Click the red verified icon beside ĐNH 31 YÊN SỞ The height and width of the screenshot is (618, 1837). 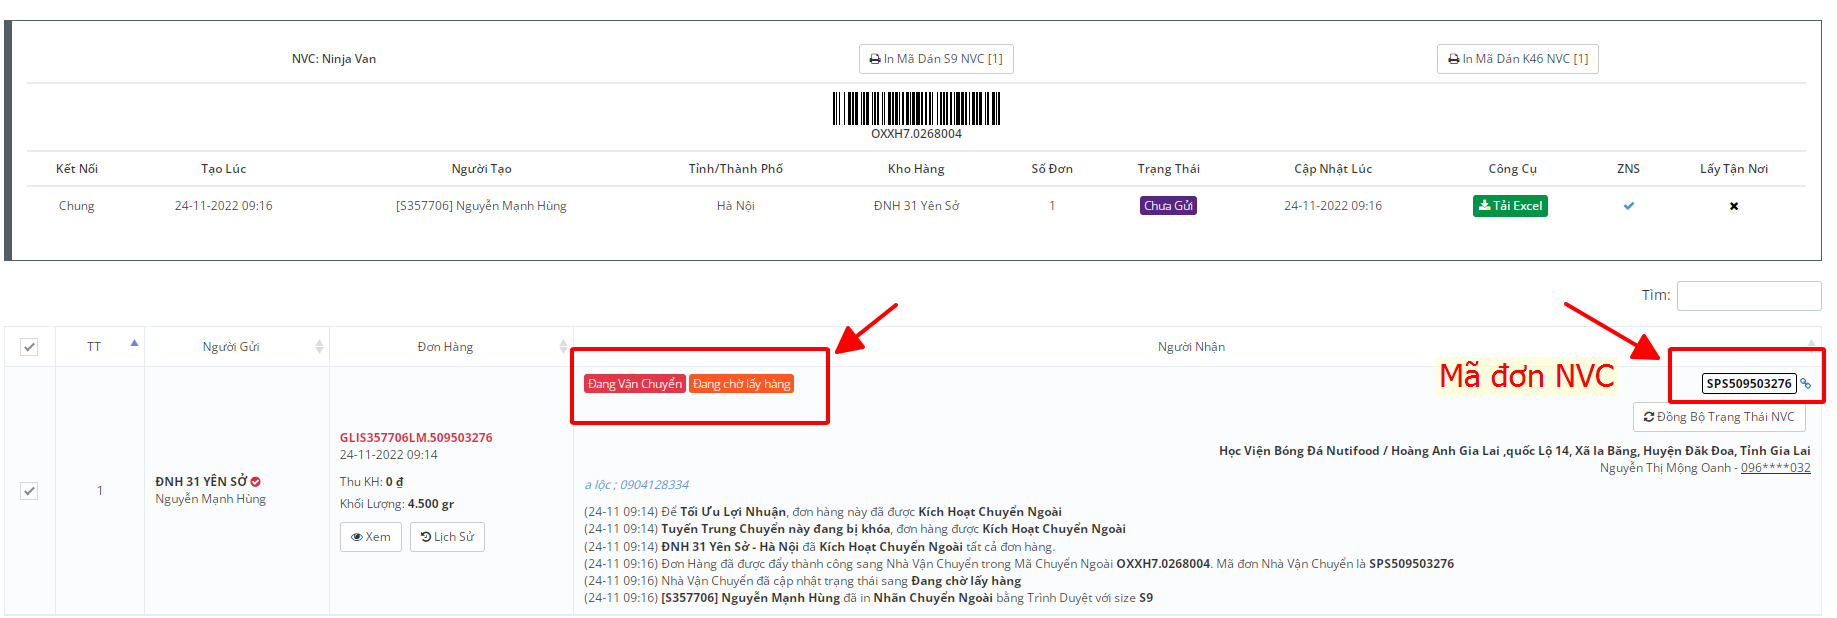pyautogui.click(x=256, y=482)
